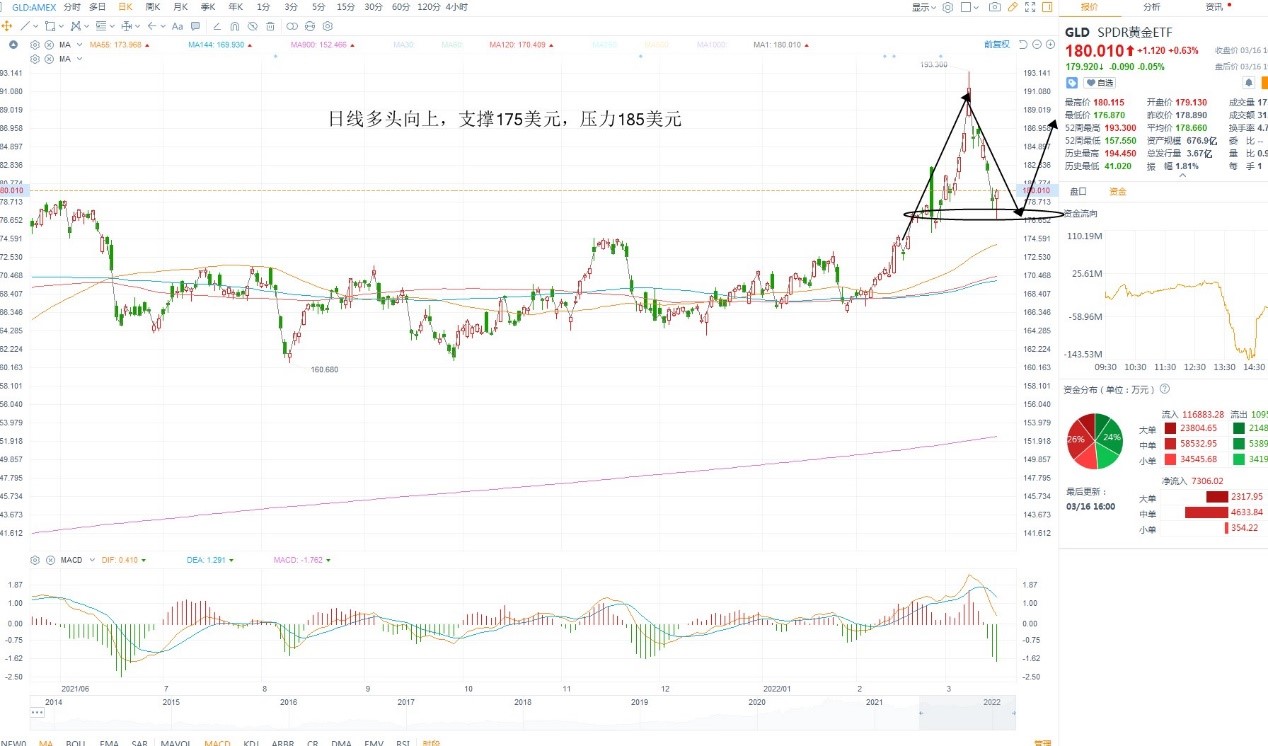Screen dimensions: 1268x746
Task: Open MACD indicator settings gear
Action: pyautogui.click(x=35, y=560)
